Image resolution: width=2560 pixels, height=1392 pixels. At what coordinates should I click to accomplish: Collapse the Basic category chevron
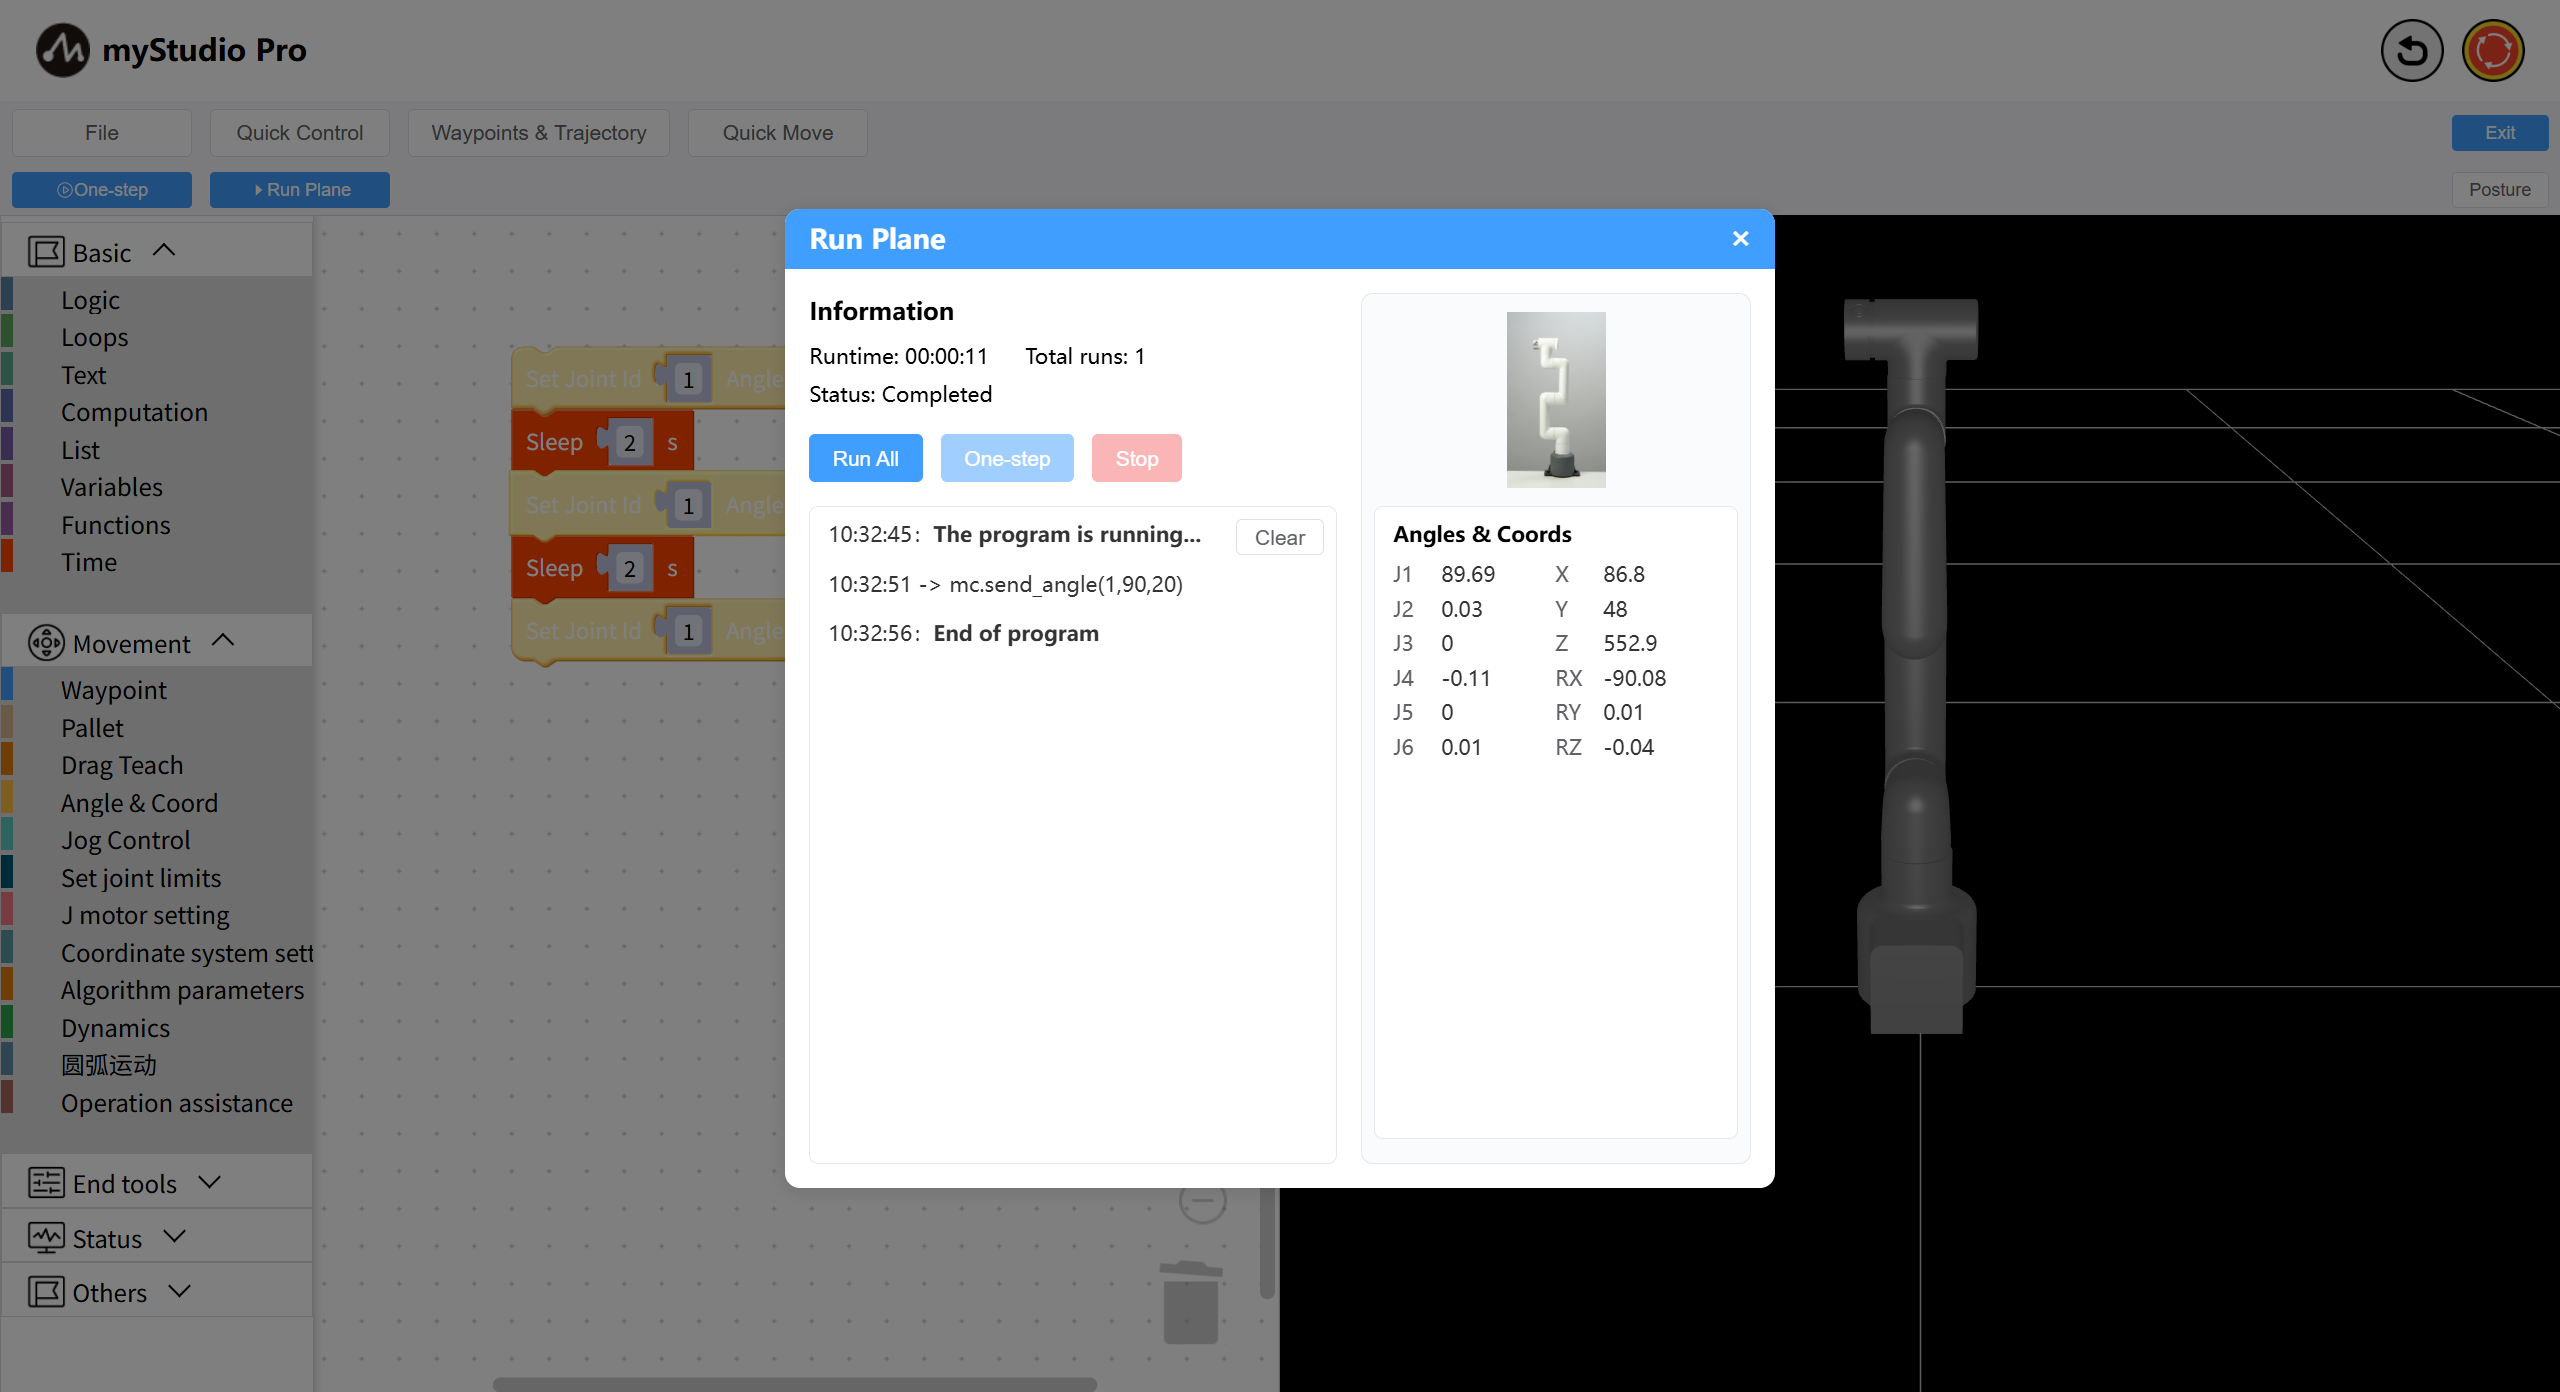[164, 251]
